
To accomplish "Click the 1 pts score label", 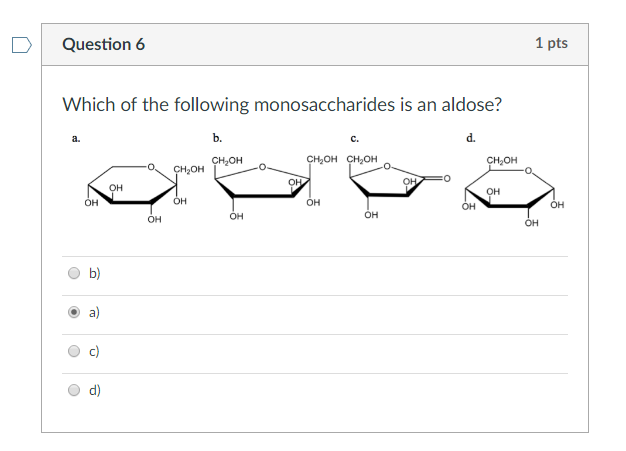I will click(x=551, y=43).
